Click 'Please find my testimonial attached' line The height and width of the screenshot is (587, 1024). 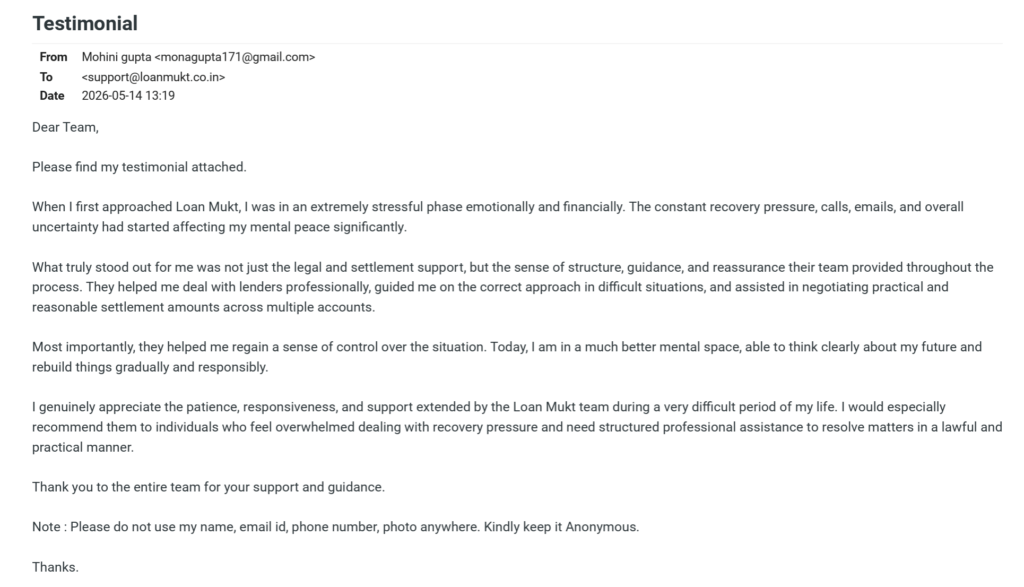(x=139, y=167)
